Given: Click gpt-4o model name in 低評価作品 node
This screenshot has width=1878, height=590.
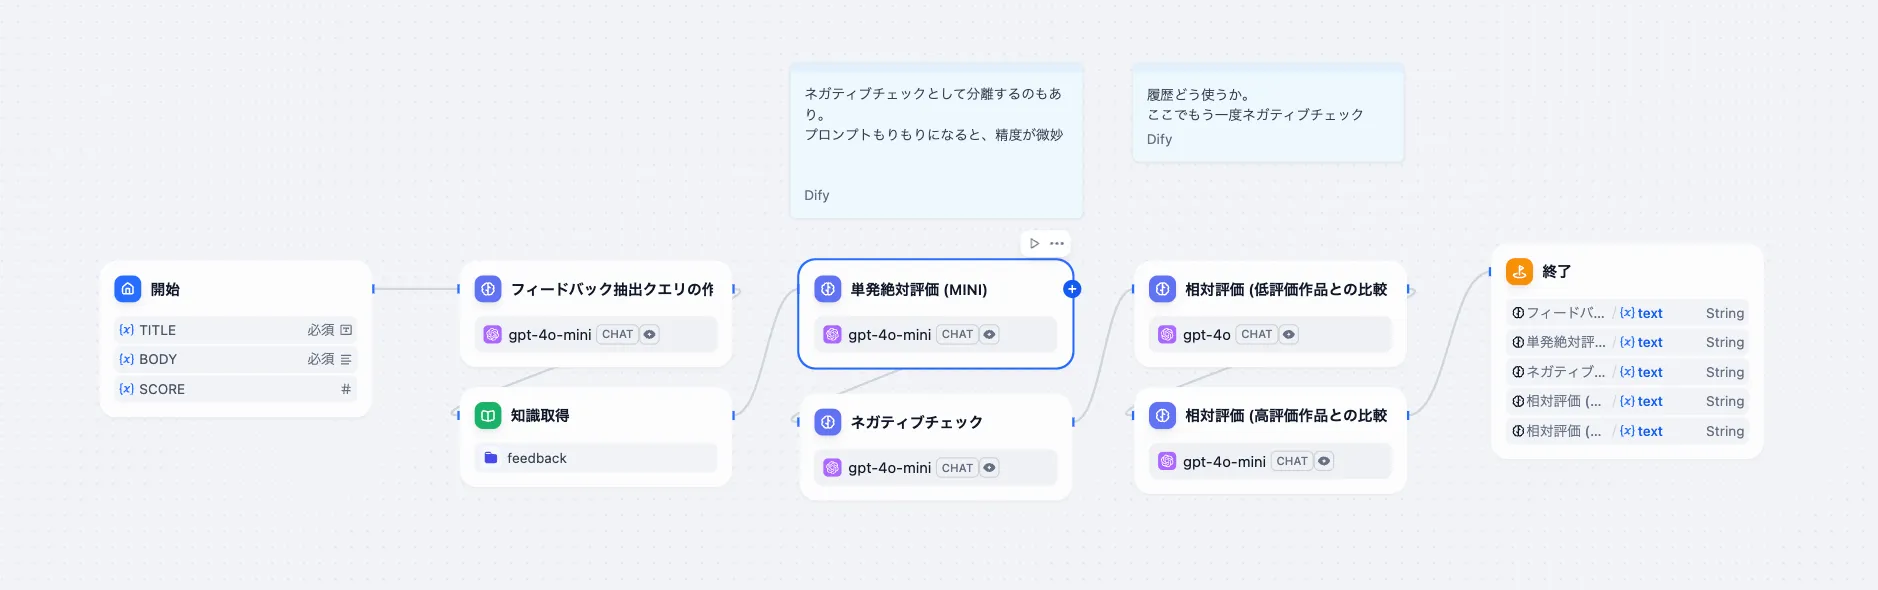Looking at the screenshot, I should 1207,334.
